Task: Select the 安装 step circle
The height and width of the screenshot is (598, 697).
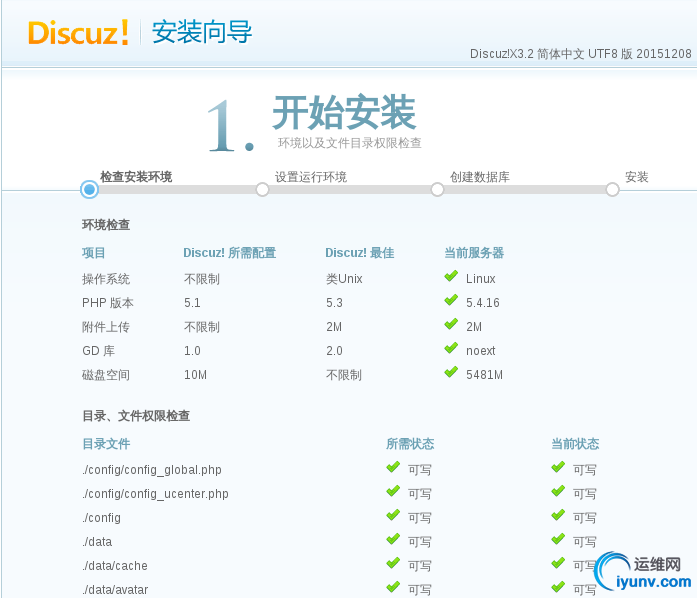Action: coord(613,189)
